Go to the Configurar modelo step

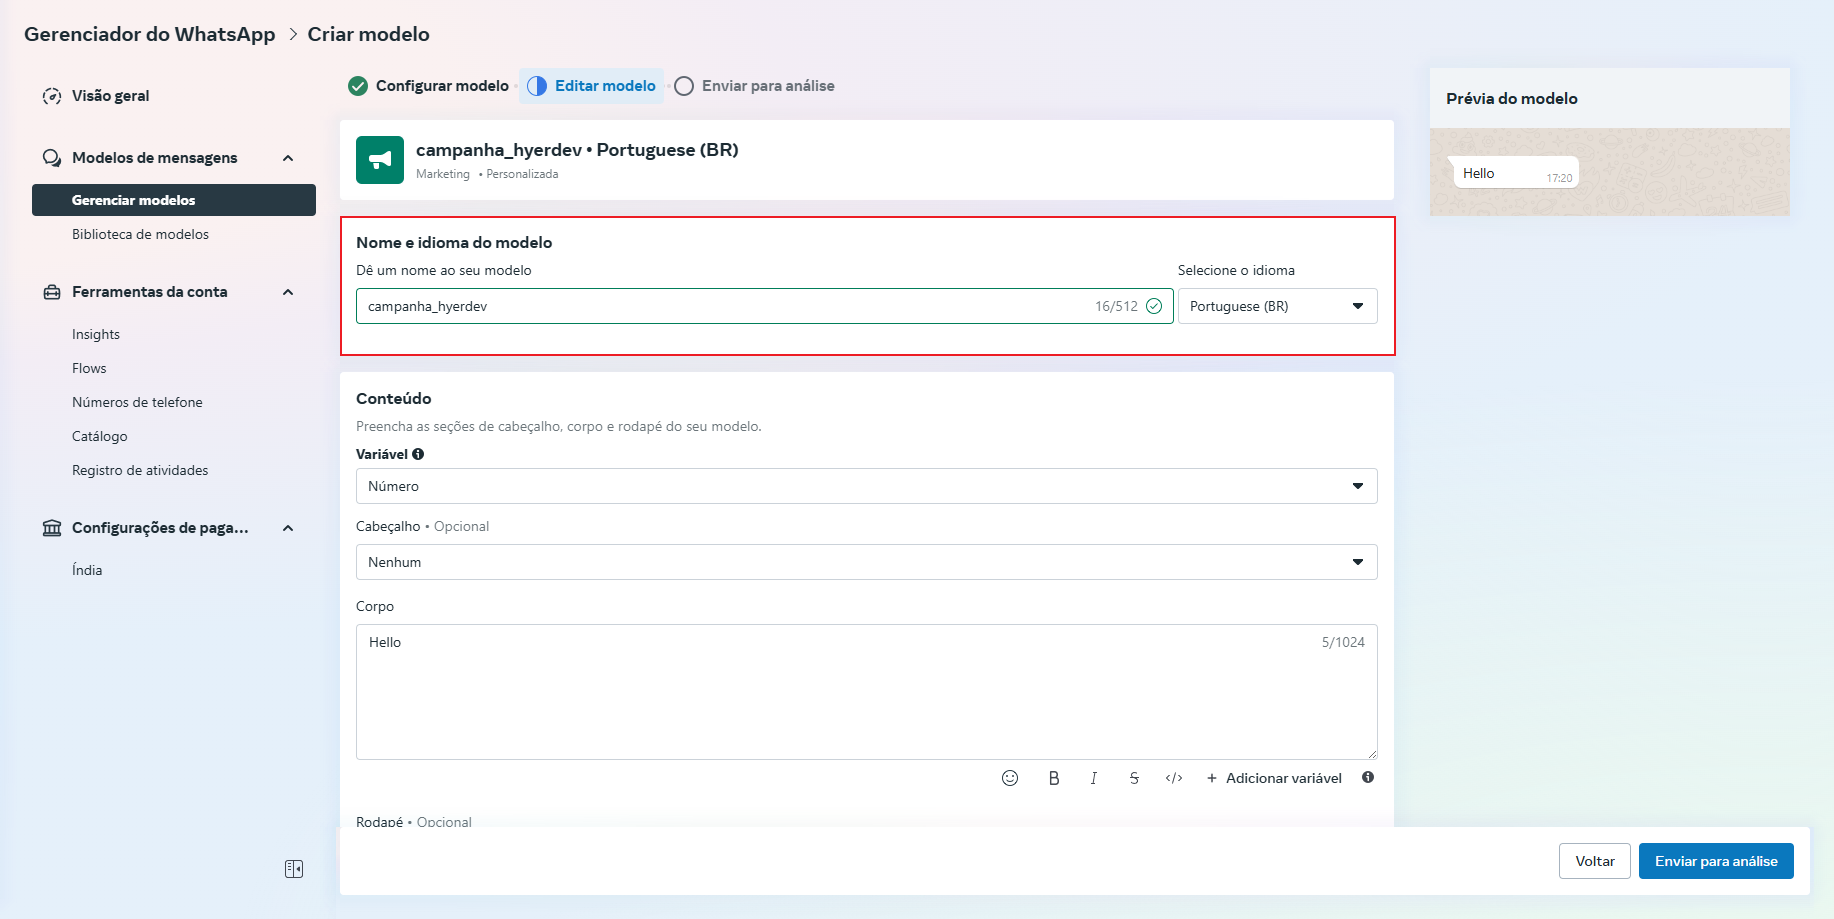(x=429, y=86)
